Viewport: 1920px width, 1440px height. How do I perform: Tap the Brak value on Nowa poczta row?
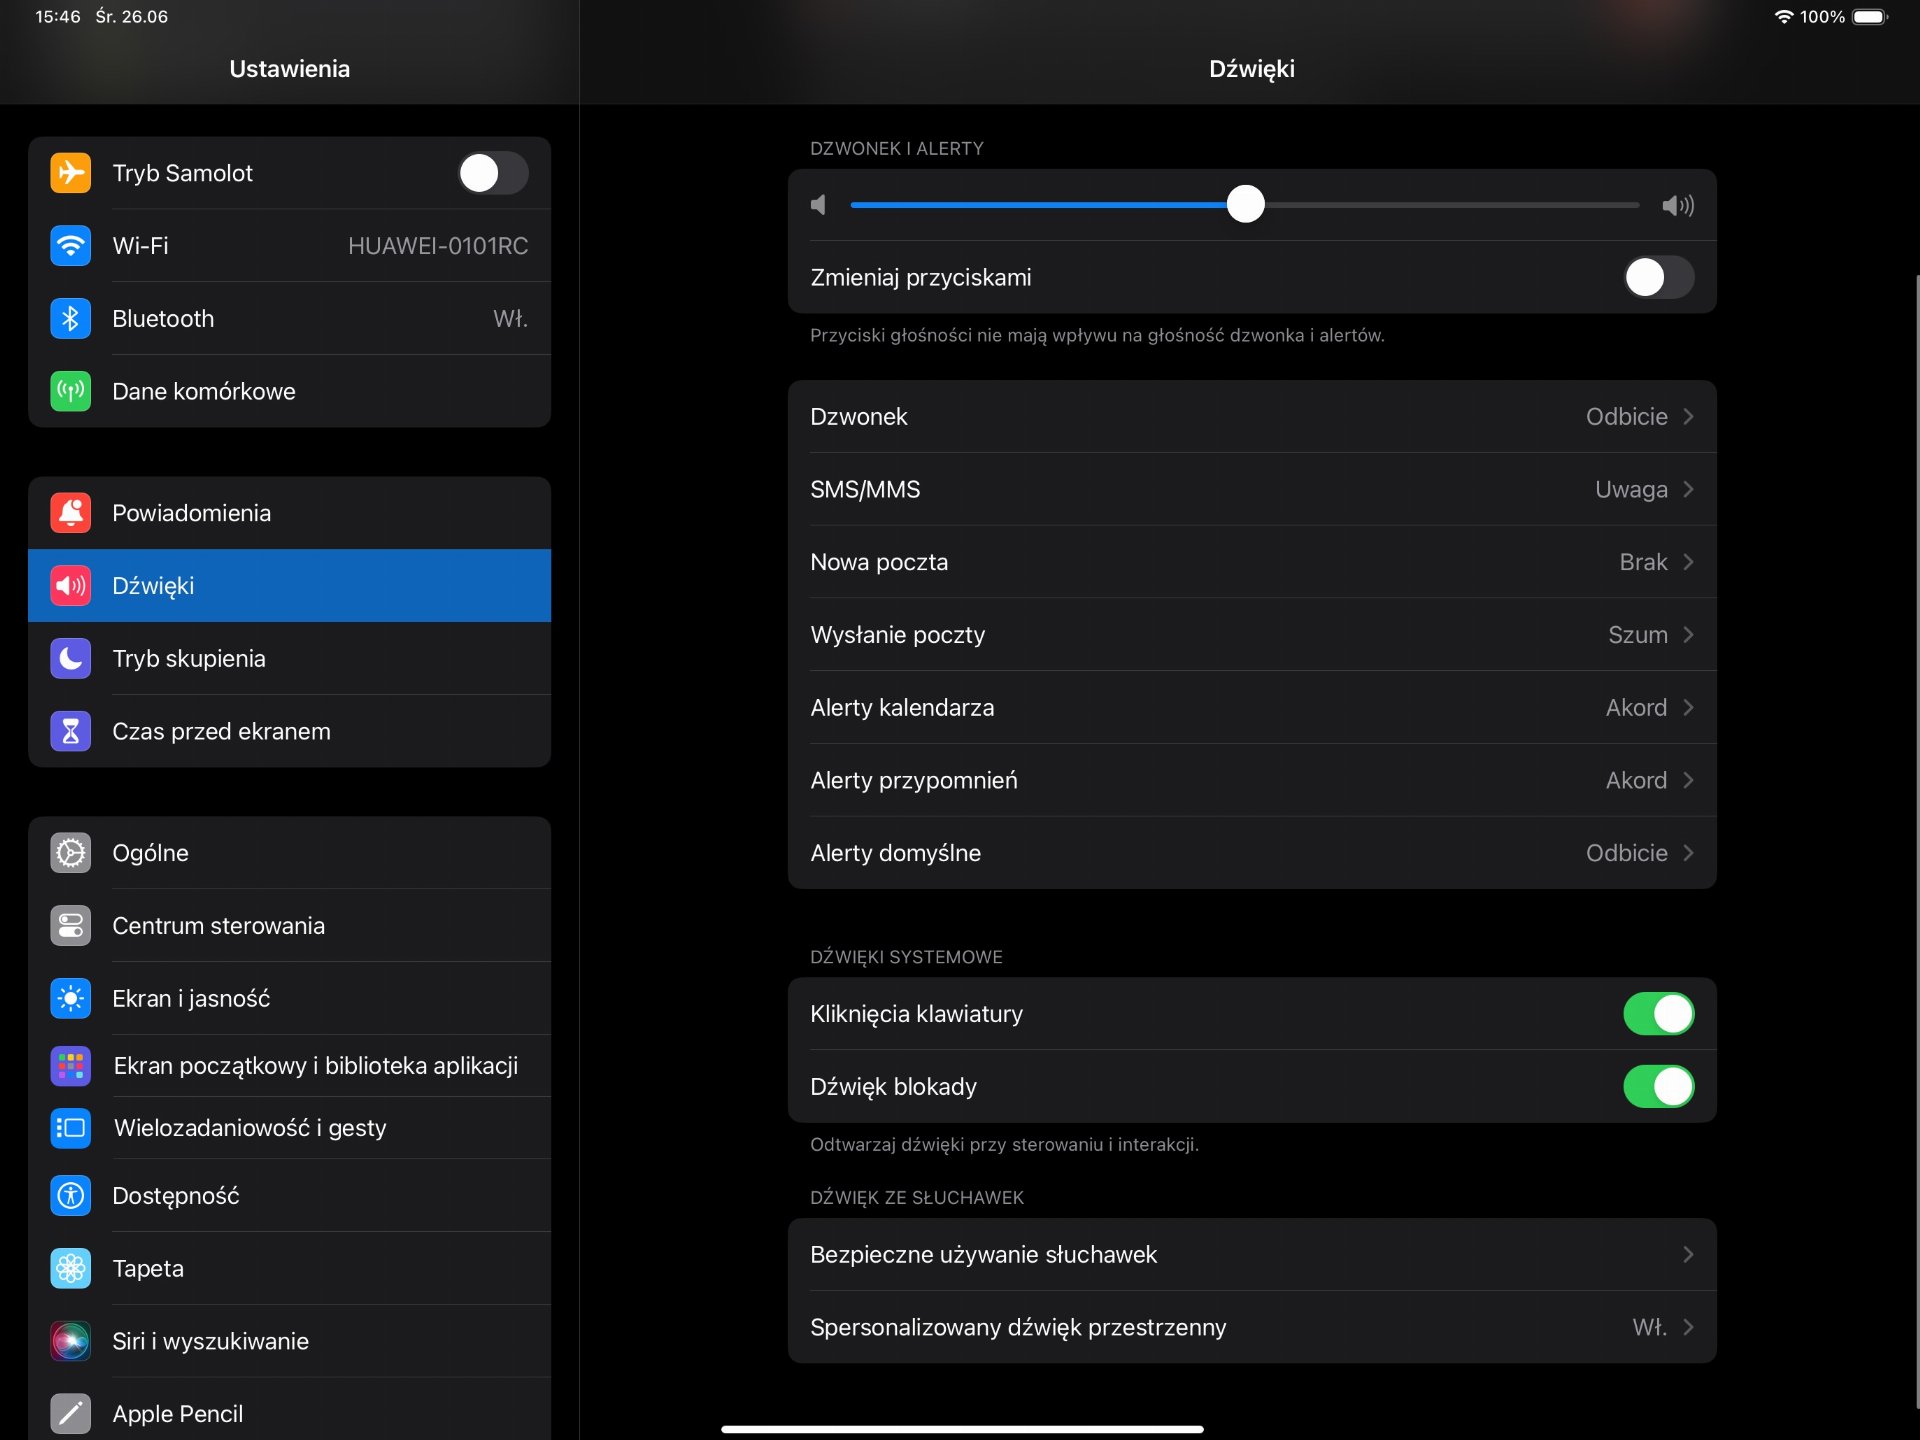[1643, 563]
